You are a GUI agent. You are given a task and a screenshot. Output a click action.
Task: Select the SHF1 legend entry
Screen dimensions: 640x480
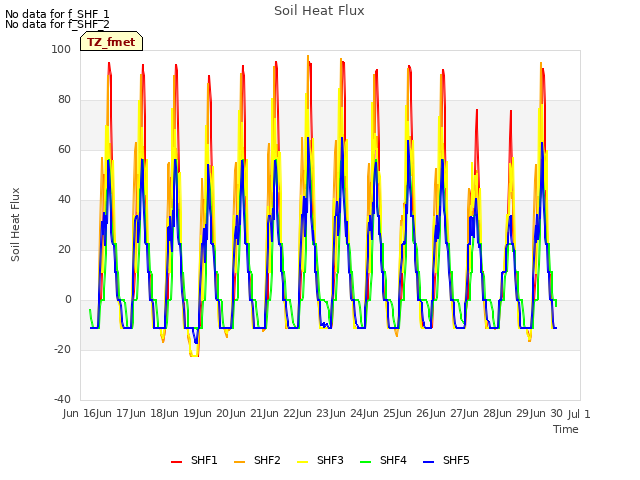click(194, 460)
